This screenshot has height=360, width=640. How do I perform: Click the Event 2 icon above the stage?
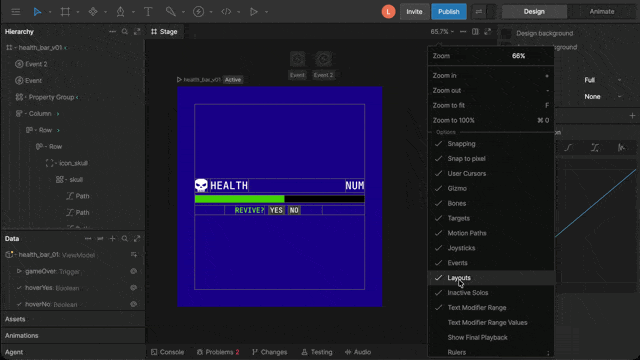[323, 59]
